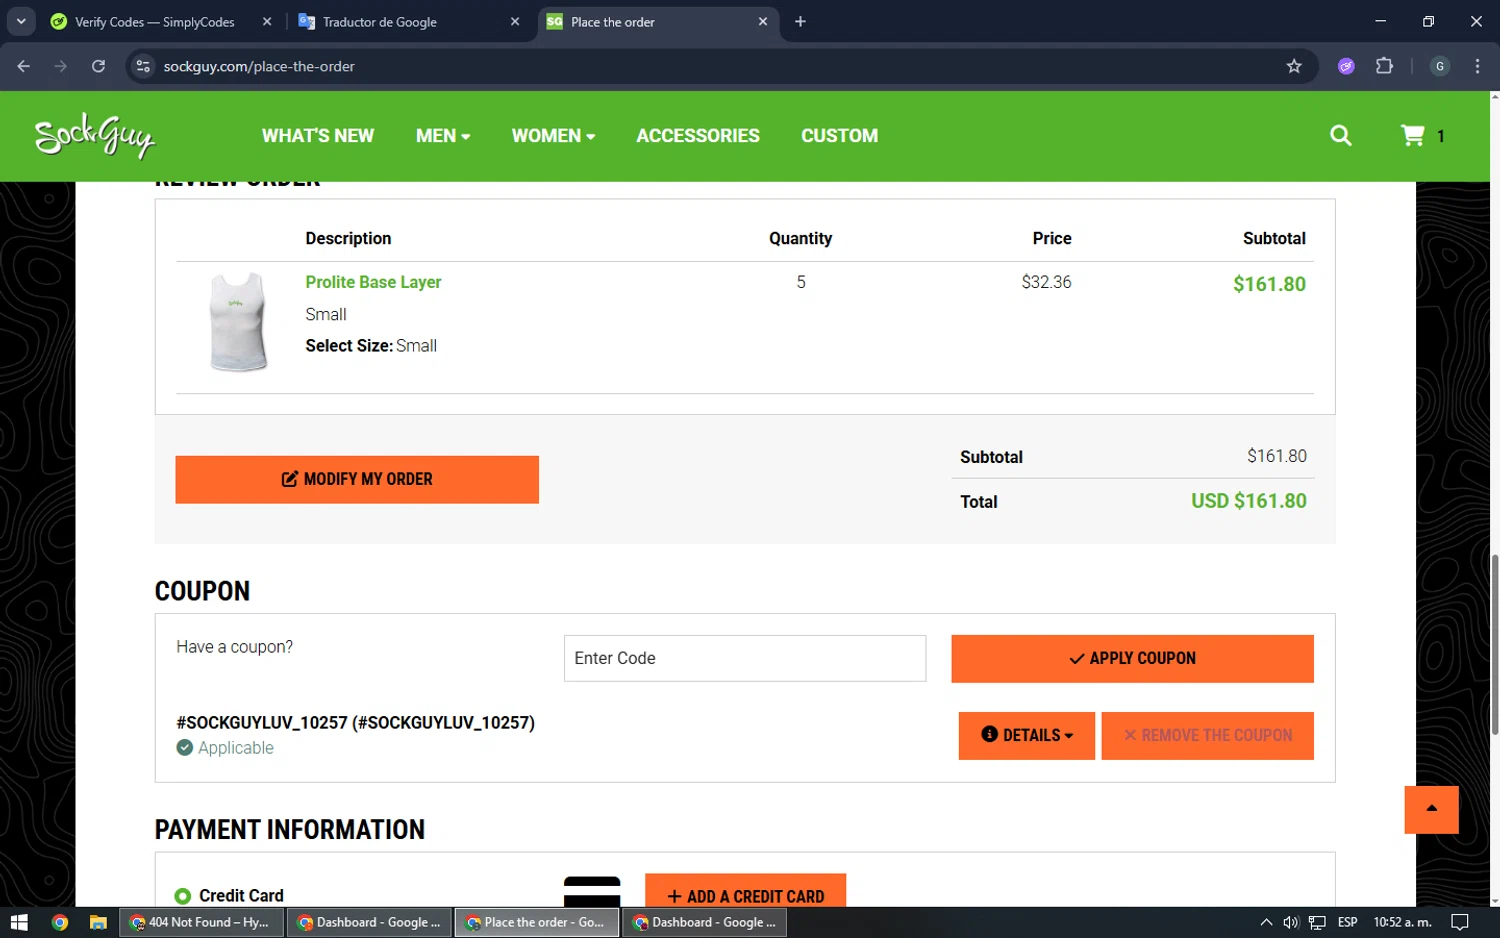
Task: Click REMOVE THE COUPON button
Action: 1207,735
